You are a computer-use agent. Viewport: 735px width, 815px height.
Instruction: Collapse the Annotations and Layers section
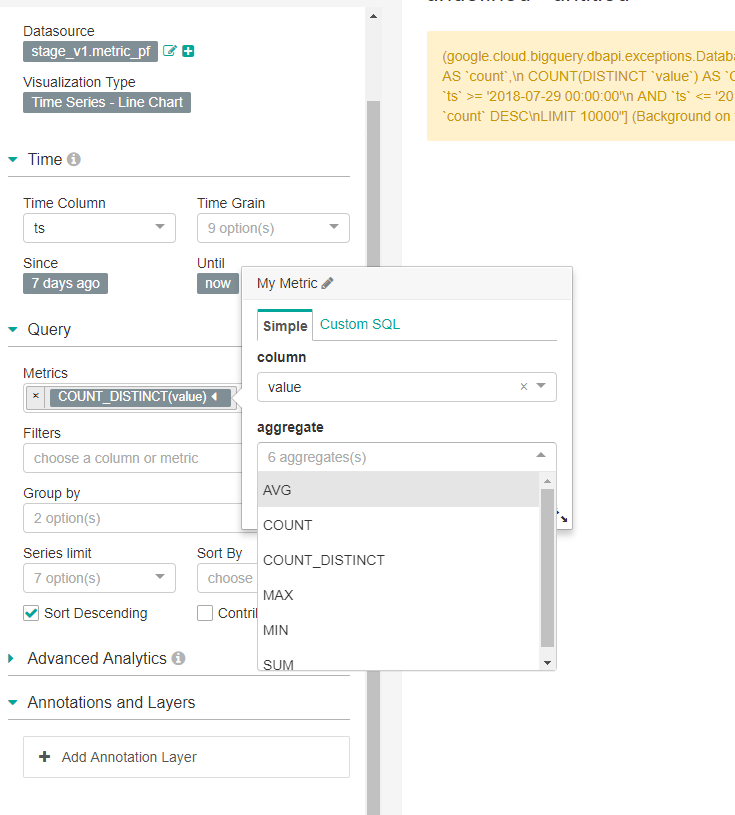[13, 703]
